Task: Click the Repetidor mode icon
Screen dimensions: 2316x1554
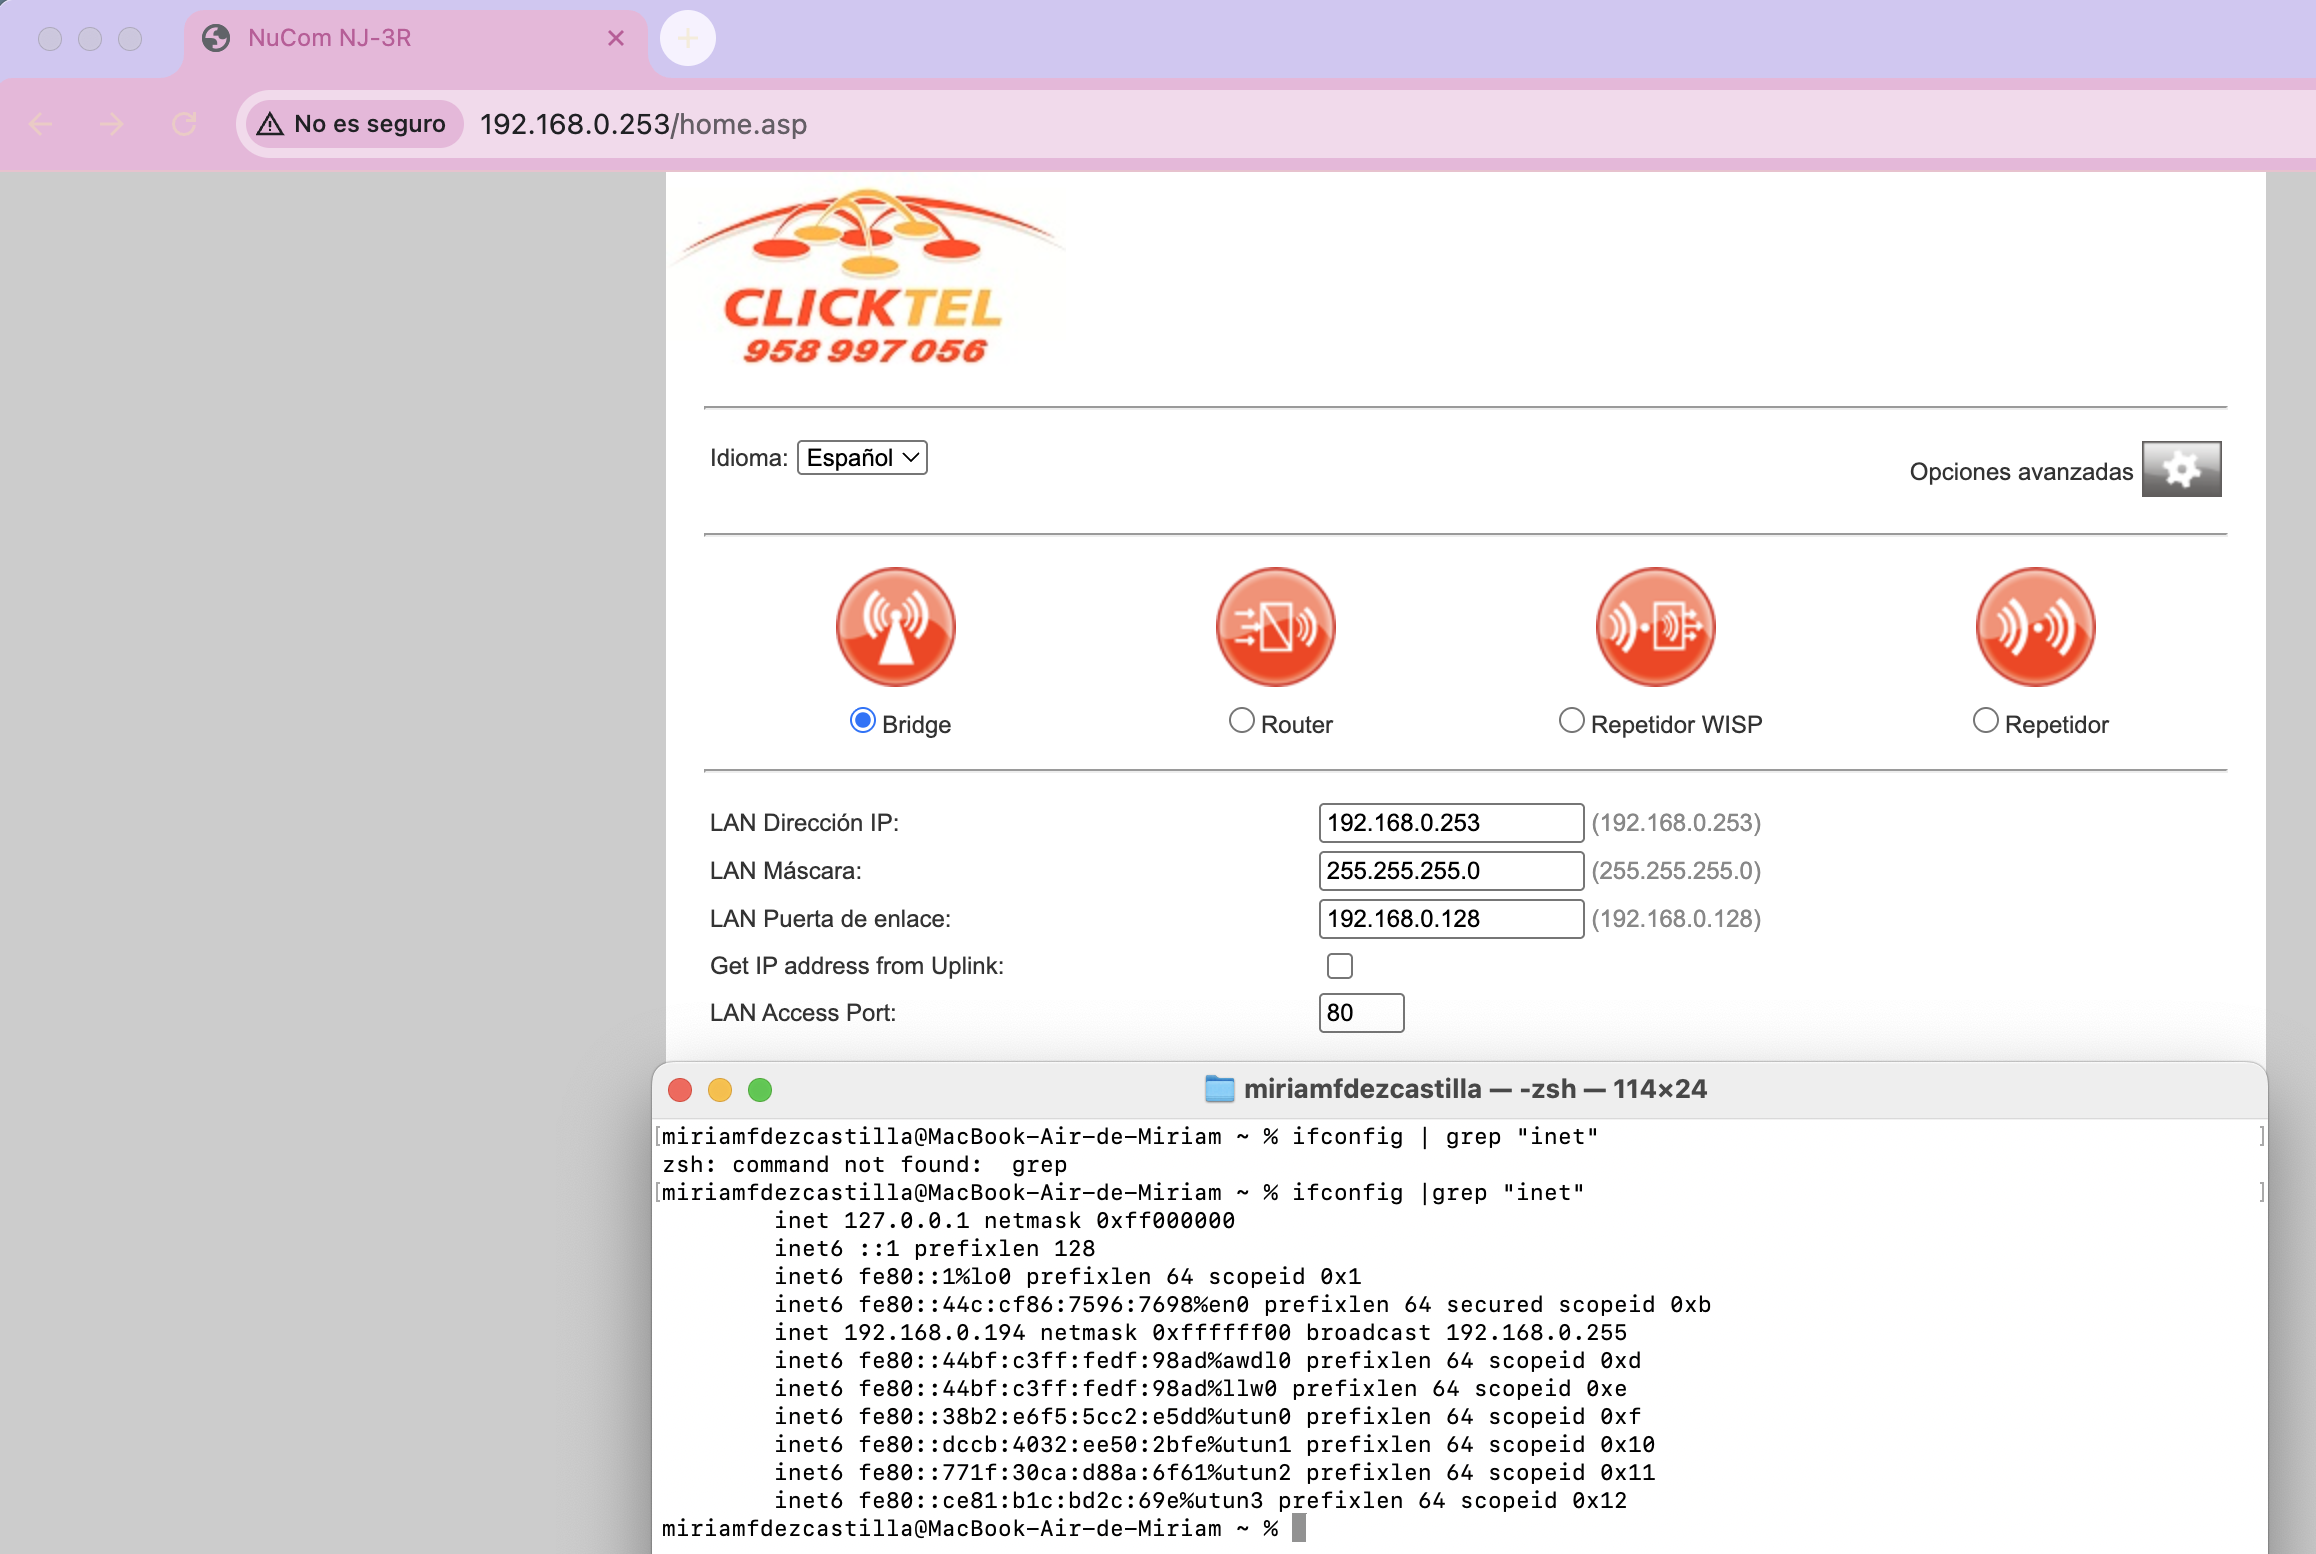Action: point(2034,627)
